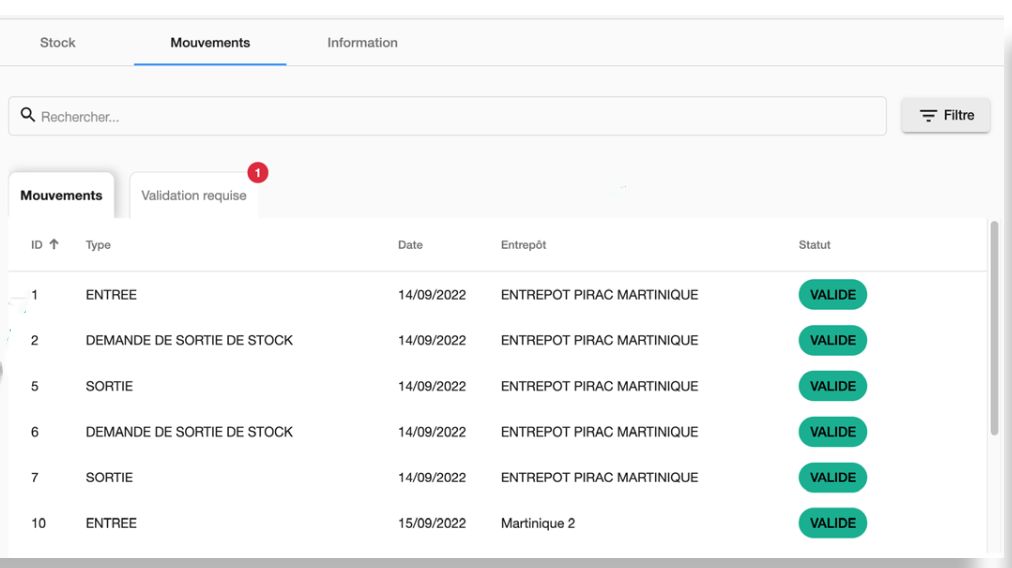Click VALIDE status on row ID 10
This screenshot has width=1012, height=568.
click(832, 523)
